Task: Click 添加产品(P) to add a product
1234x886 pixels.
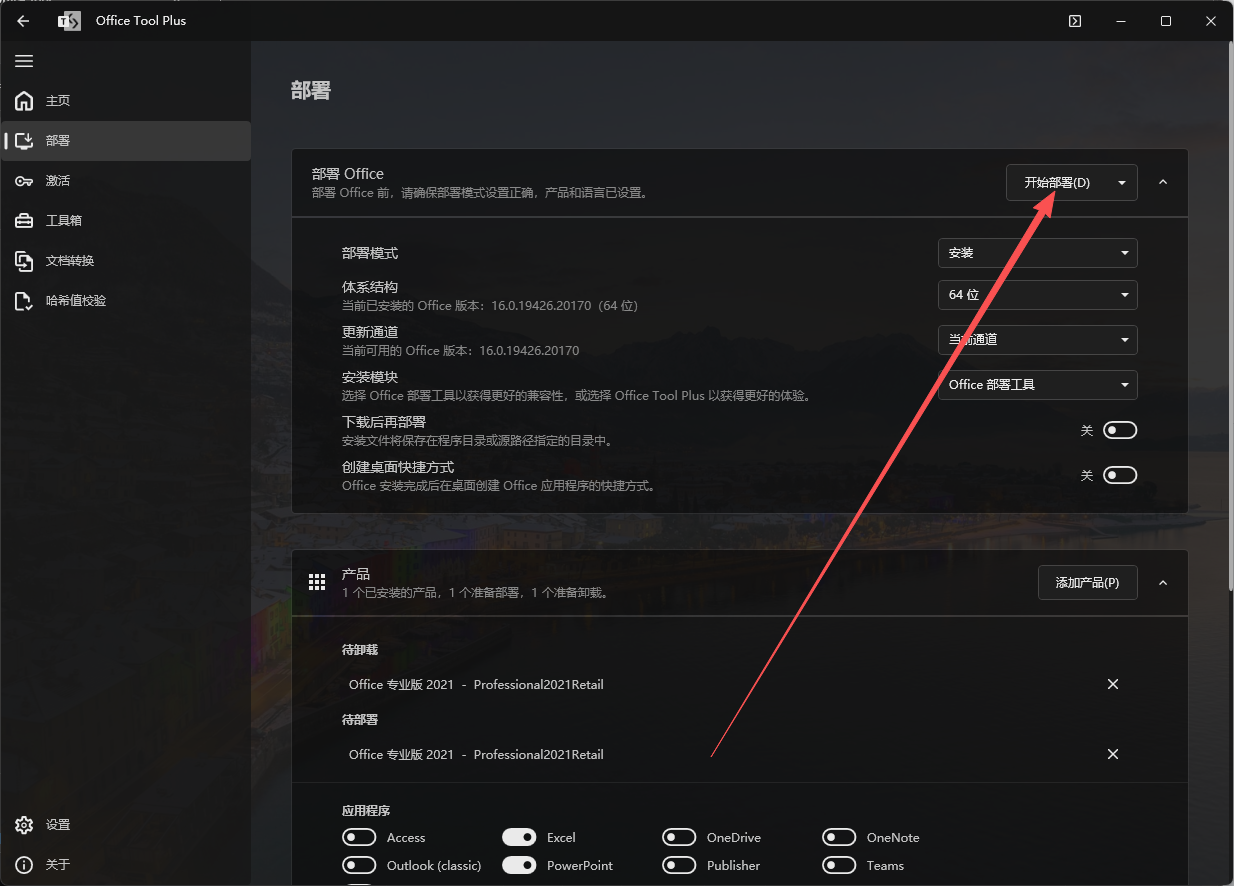Action: click(x=1087, y=582)
